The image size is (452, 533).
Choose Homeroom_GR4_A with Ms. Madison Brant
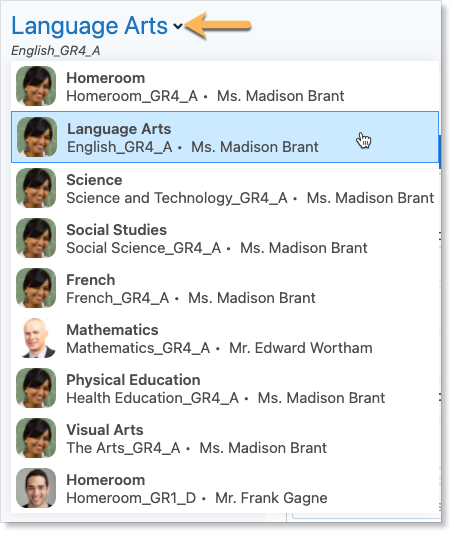(225, 86)
